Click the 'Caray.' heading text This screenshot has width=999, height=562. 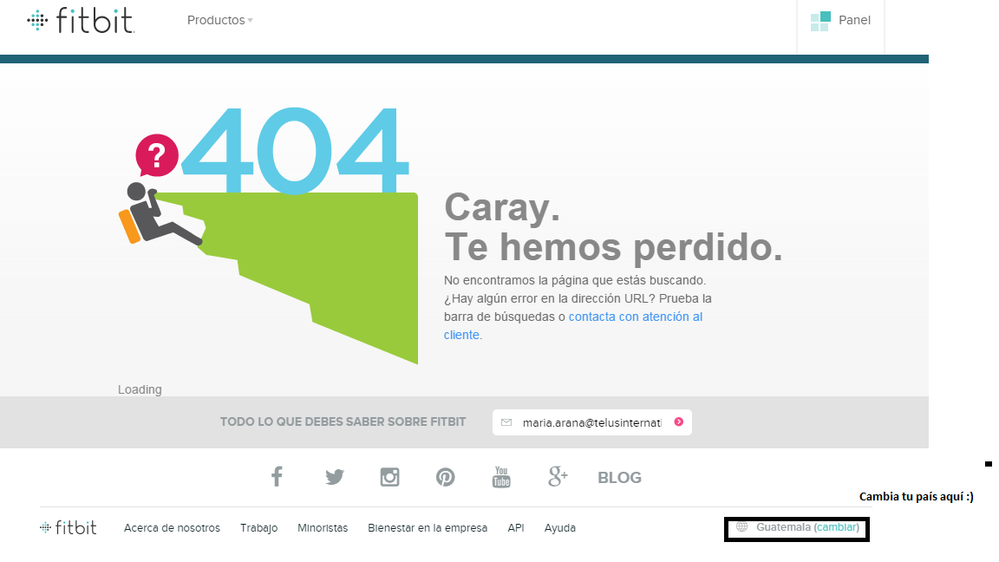pyautogui.click(x=502, y=208)
